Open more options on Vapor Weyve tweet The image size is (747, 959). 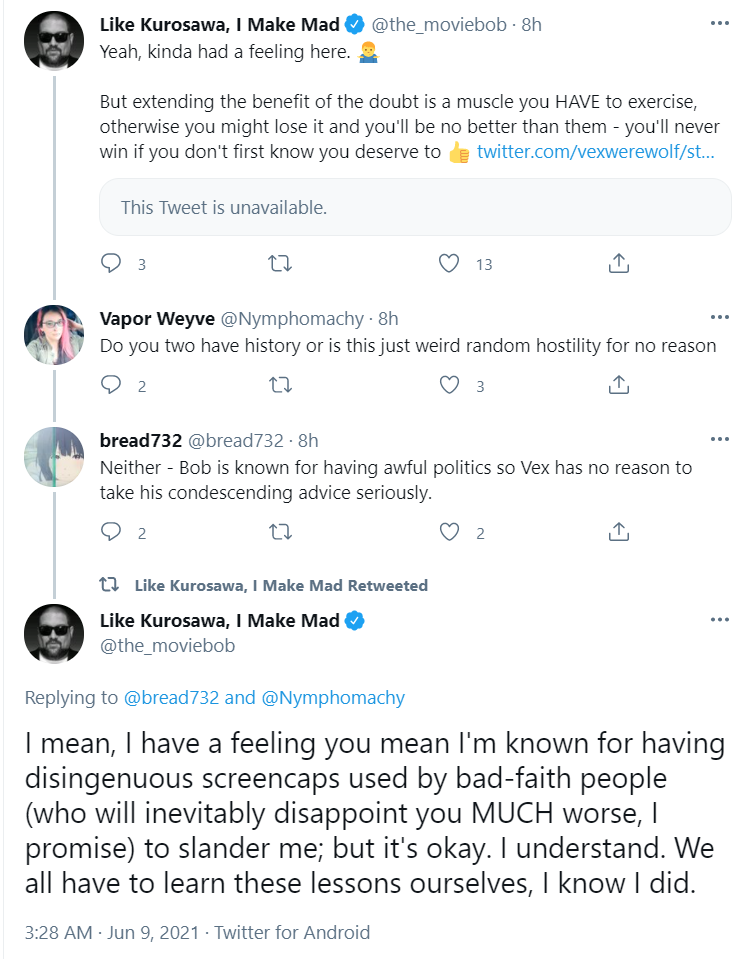click(x=719, y=317)
